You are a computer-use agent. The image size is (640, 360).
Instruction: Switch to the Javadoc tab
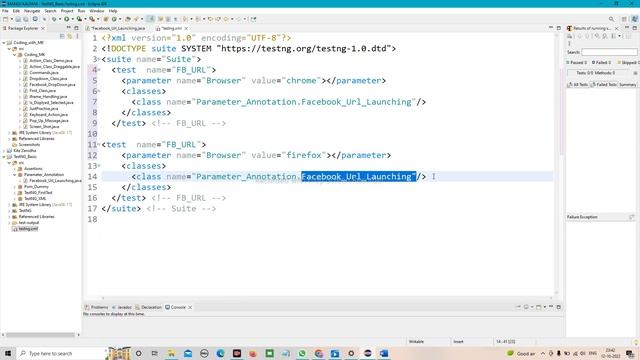point(122,307)
